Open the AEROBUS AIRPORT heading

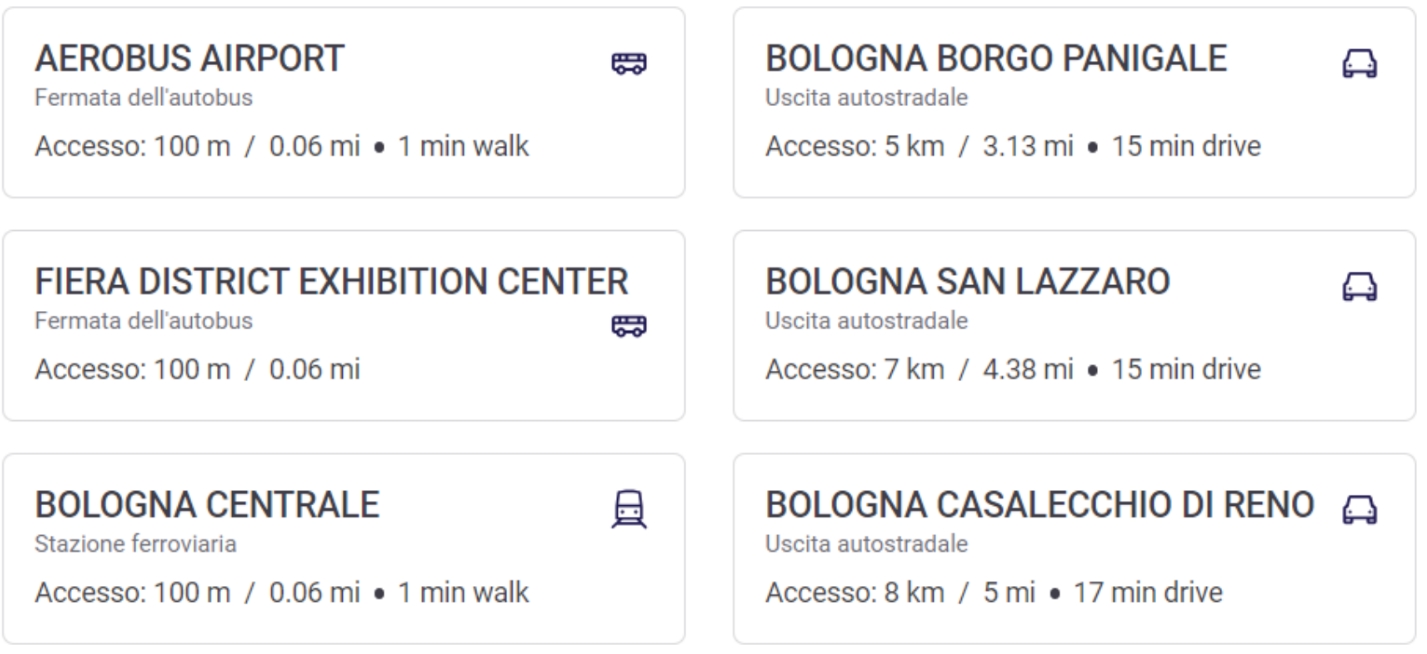pos(189,59)
